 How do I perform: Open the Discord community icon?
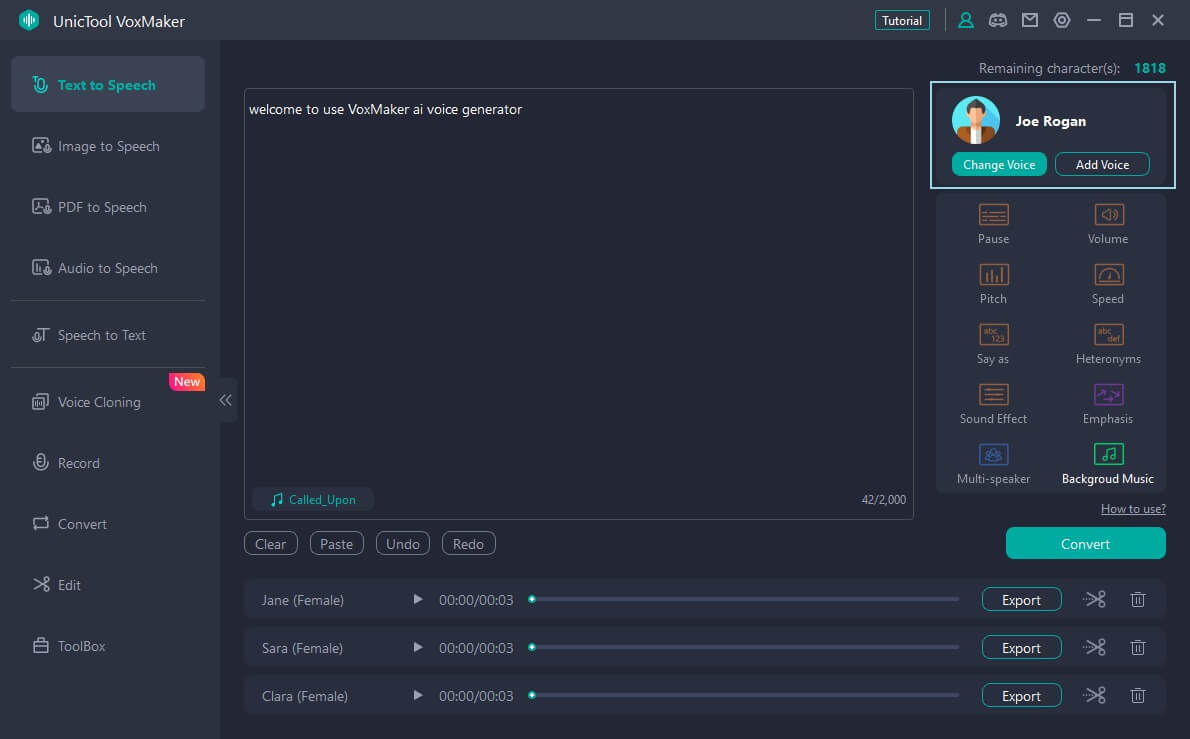tap(997, 20)
